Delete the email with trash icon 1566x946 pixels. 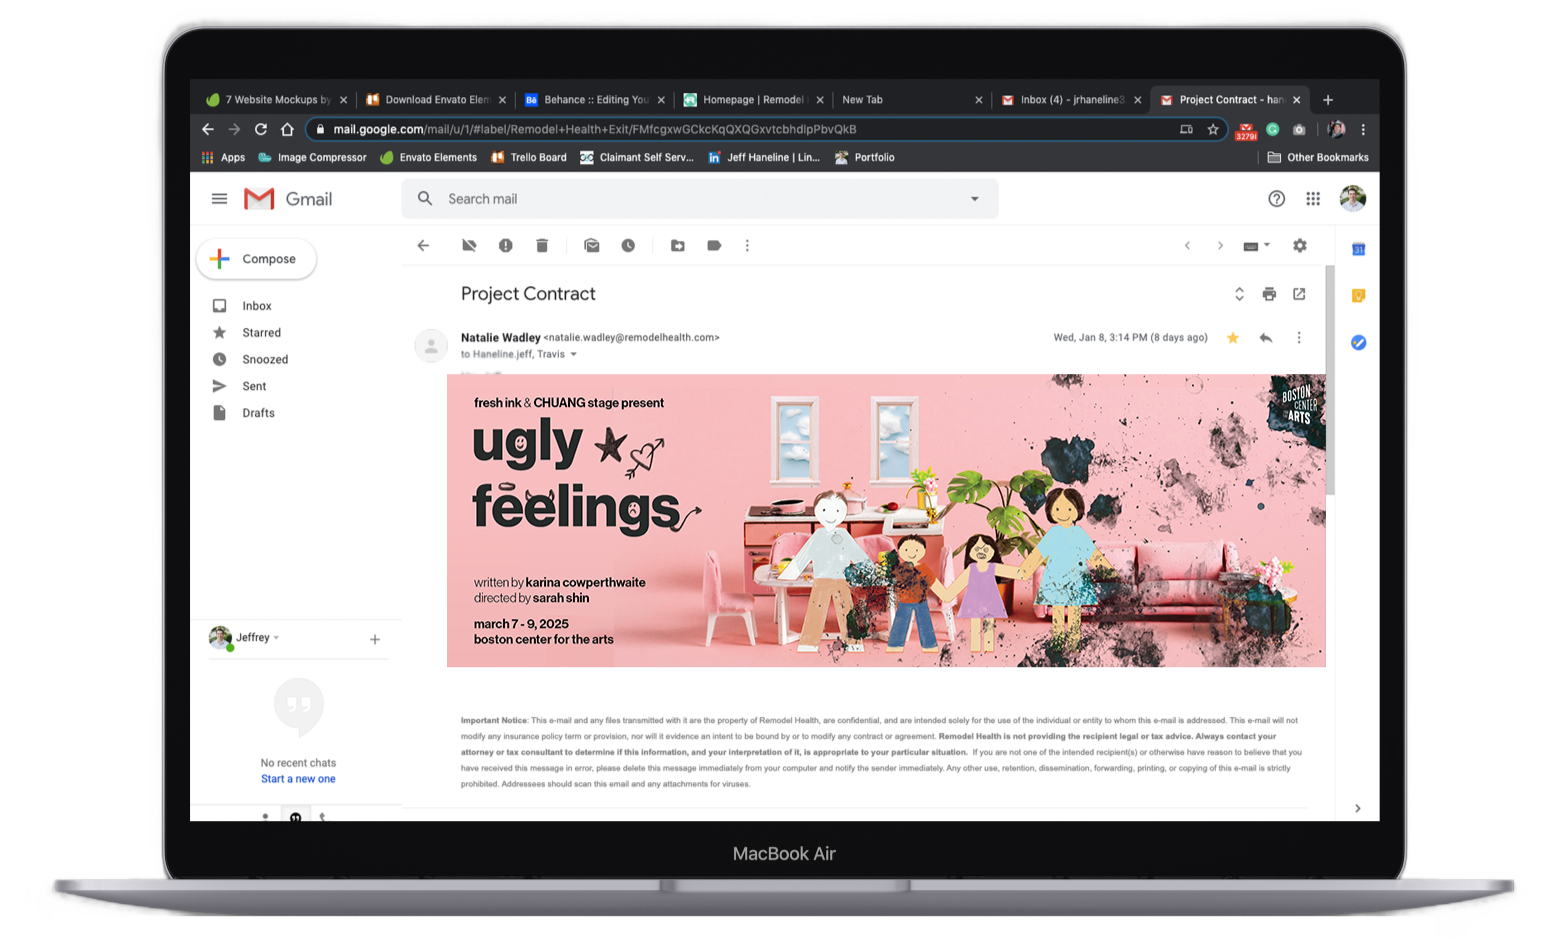[x=542, y=245]
